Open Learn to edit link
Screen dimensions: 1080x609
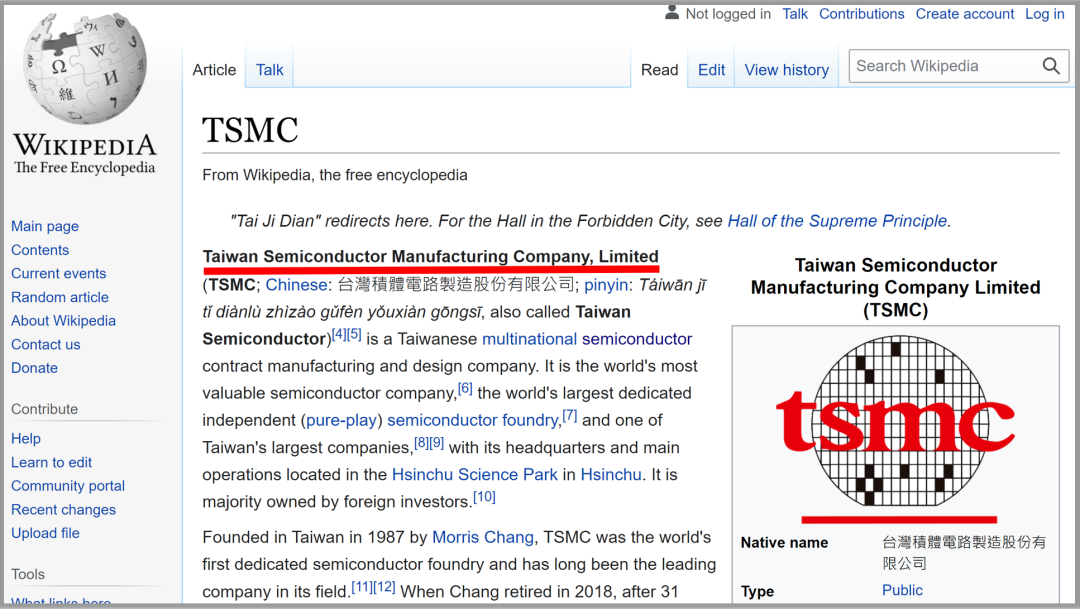coord(52,462)
